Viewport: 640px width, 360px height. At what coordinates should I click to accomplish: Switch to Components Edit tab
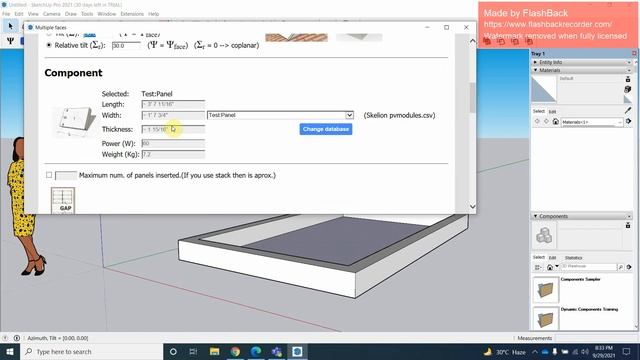point(552,258)
